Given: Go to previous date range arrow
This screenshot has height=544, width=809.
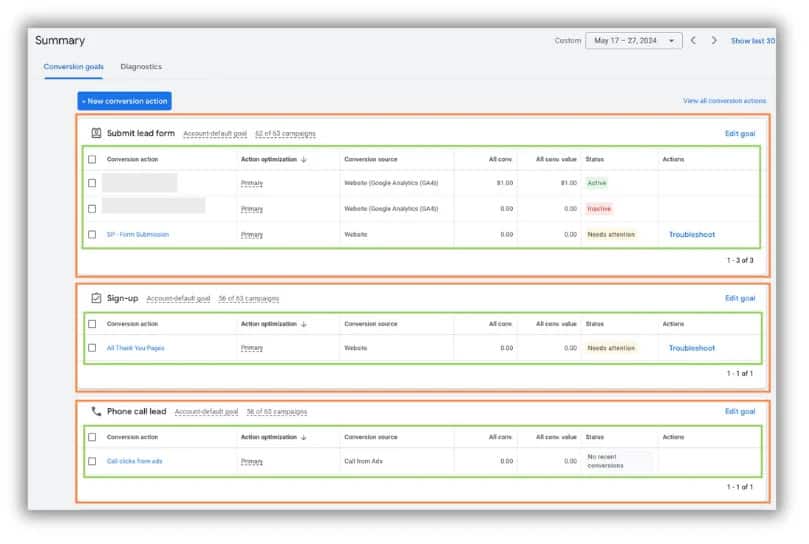Looking at the screenshot, I should [693, 40].
